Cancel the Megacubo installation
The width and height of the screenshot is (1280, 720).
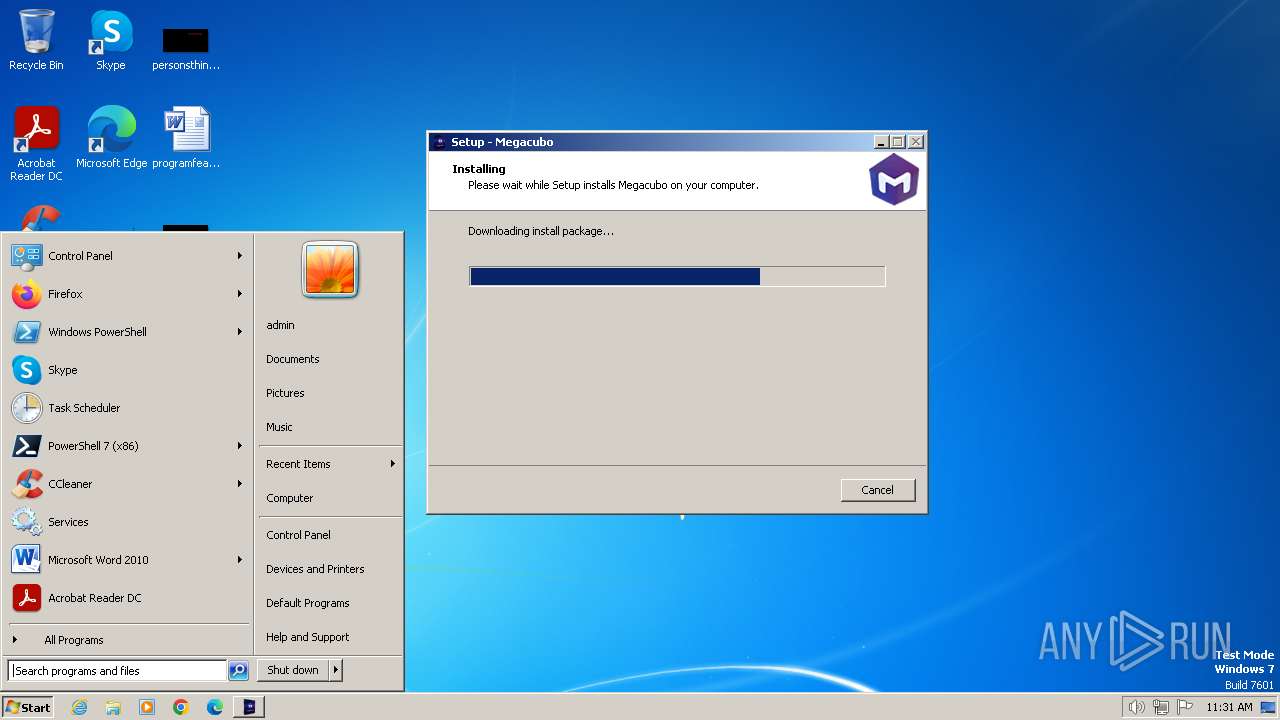(x=877, y=490)
